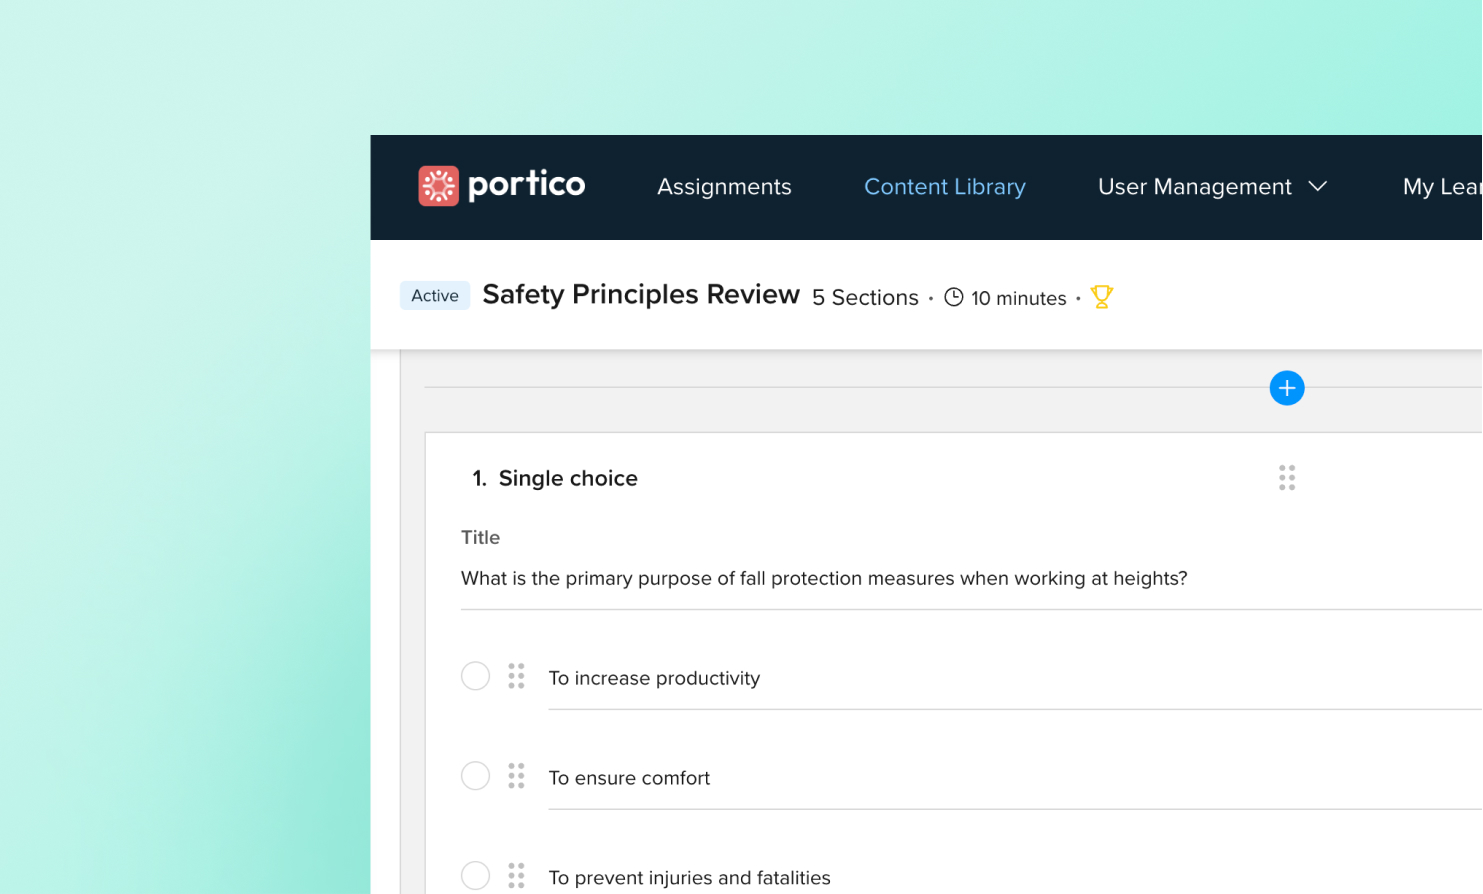Grab drag handle for 'To increase productivity'
1483x894 pixels.
pyautogui.click(x=516, y=676)
